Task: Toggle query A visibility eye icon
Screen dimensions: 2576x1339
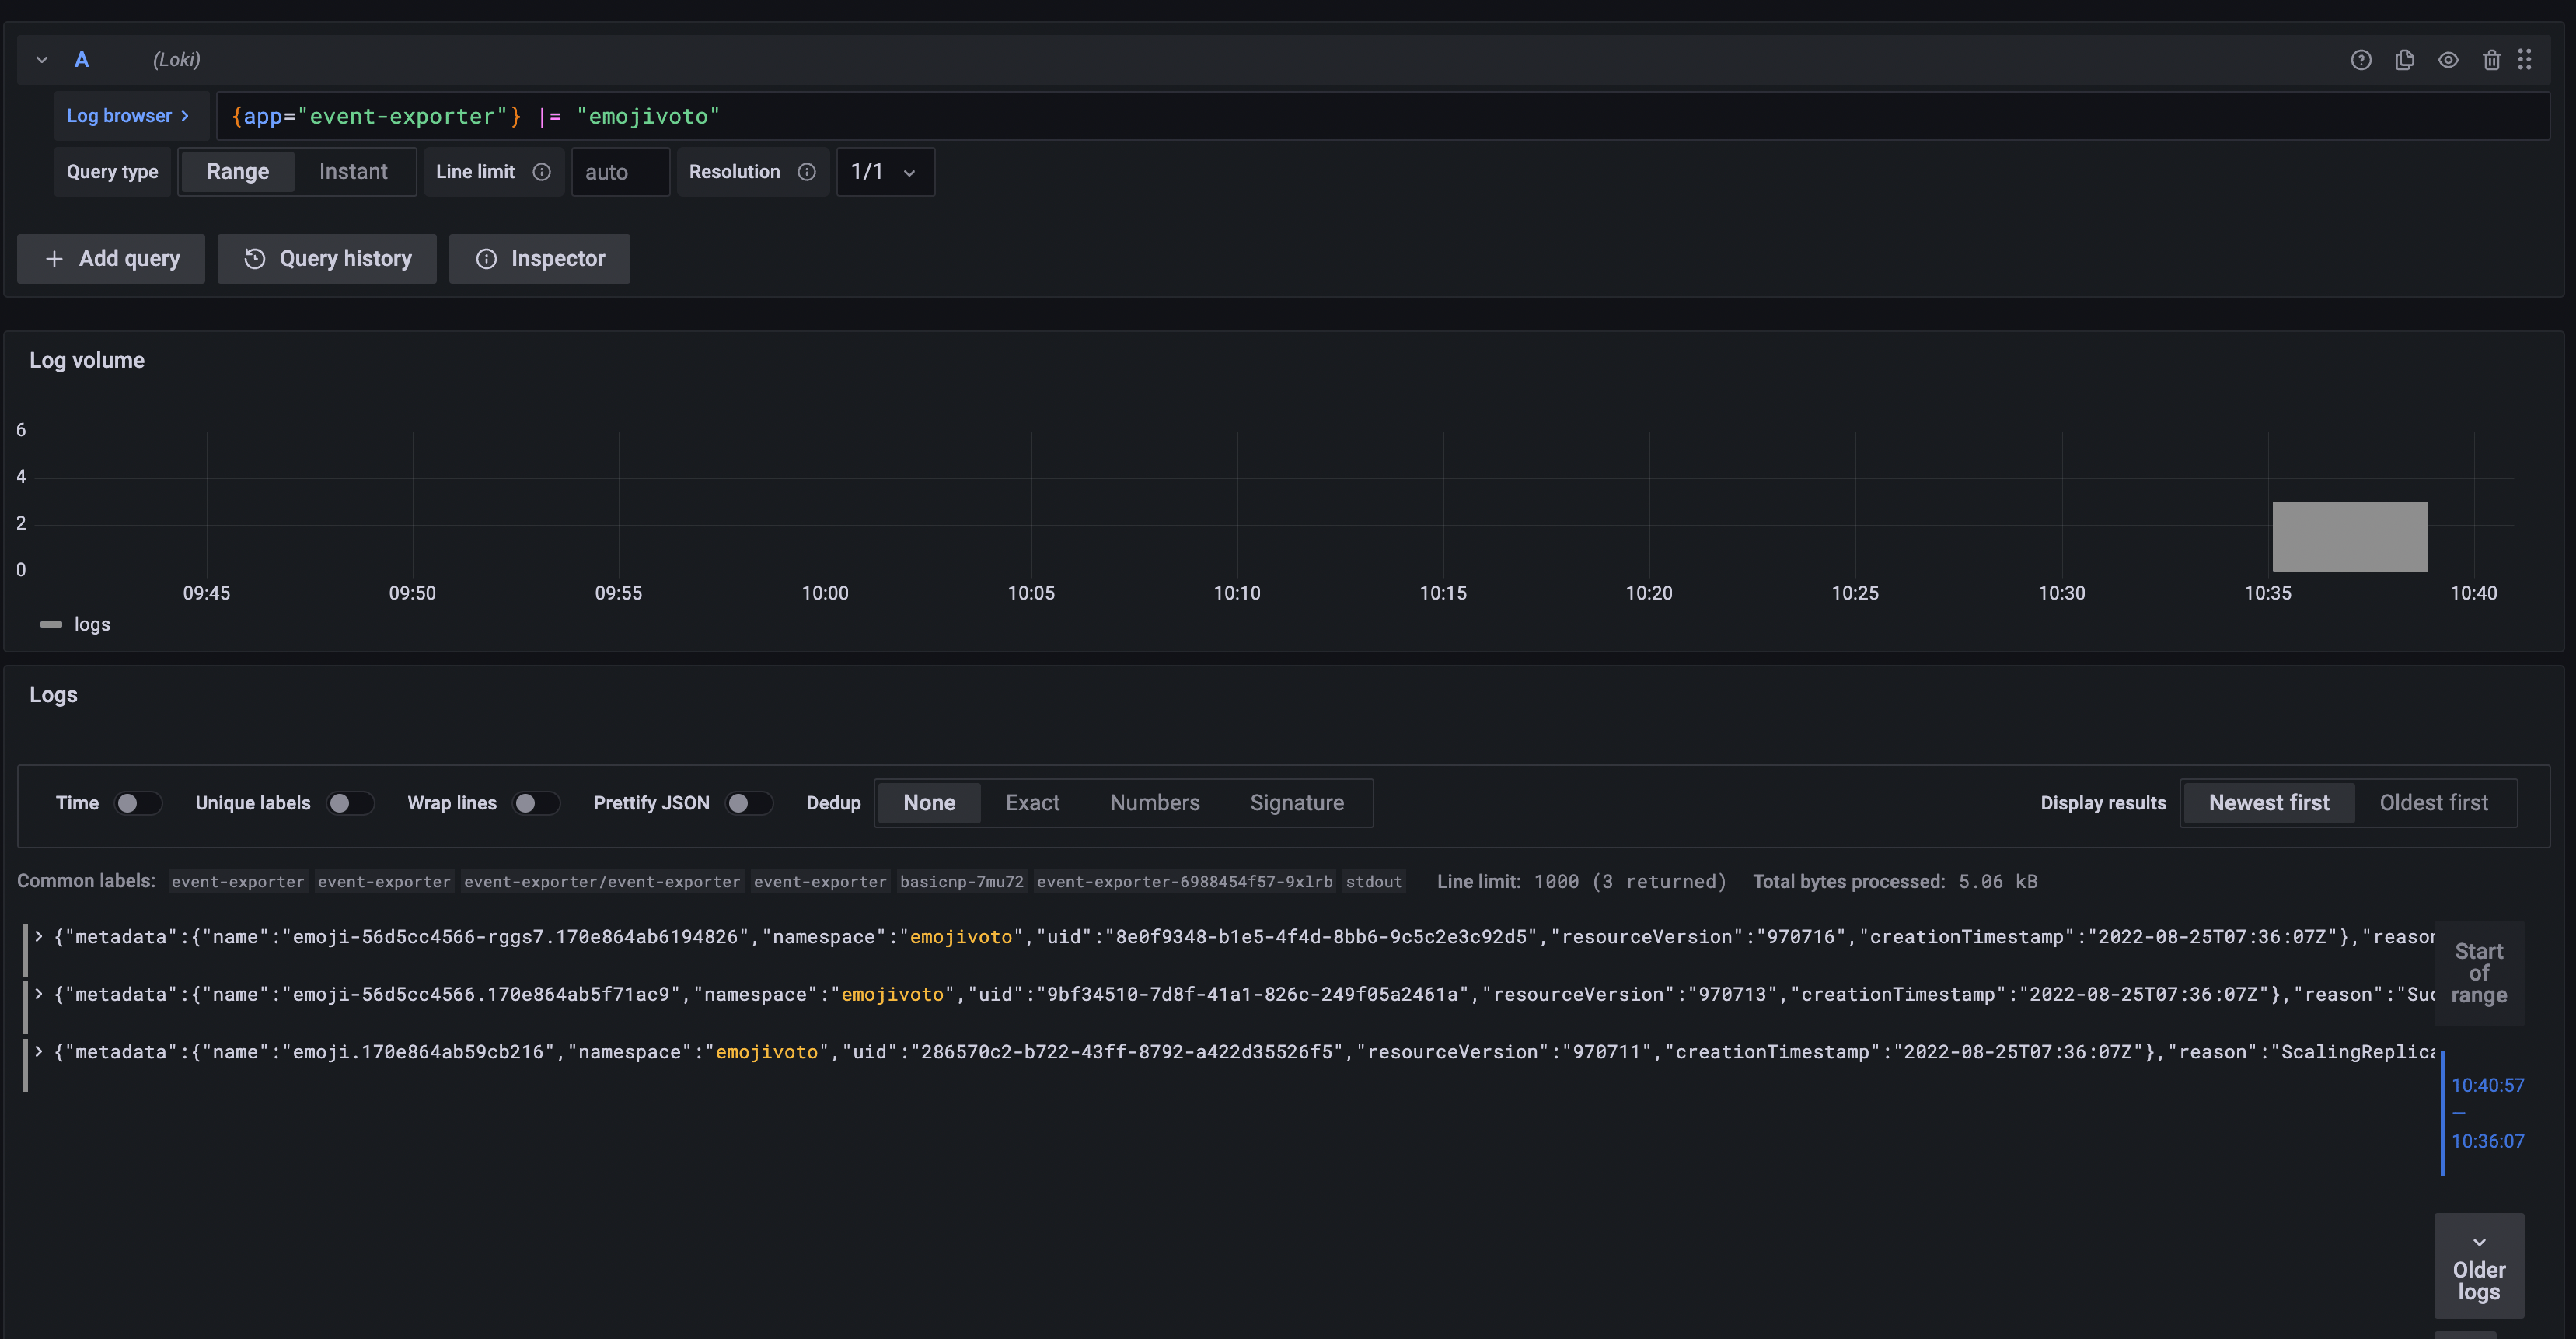Action: pyautogui.click(x=2447, y=60)
